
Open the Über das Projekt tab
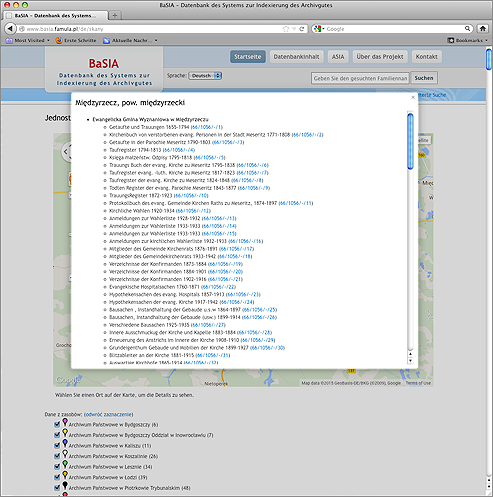[x=380, y=57]
